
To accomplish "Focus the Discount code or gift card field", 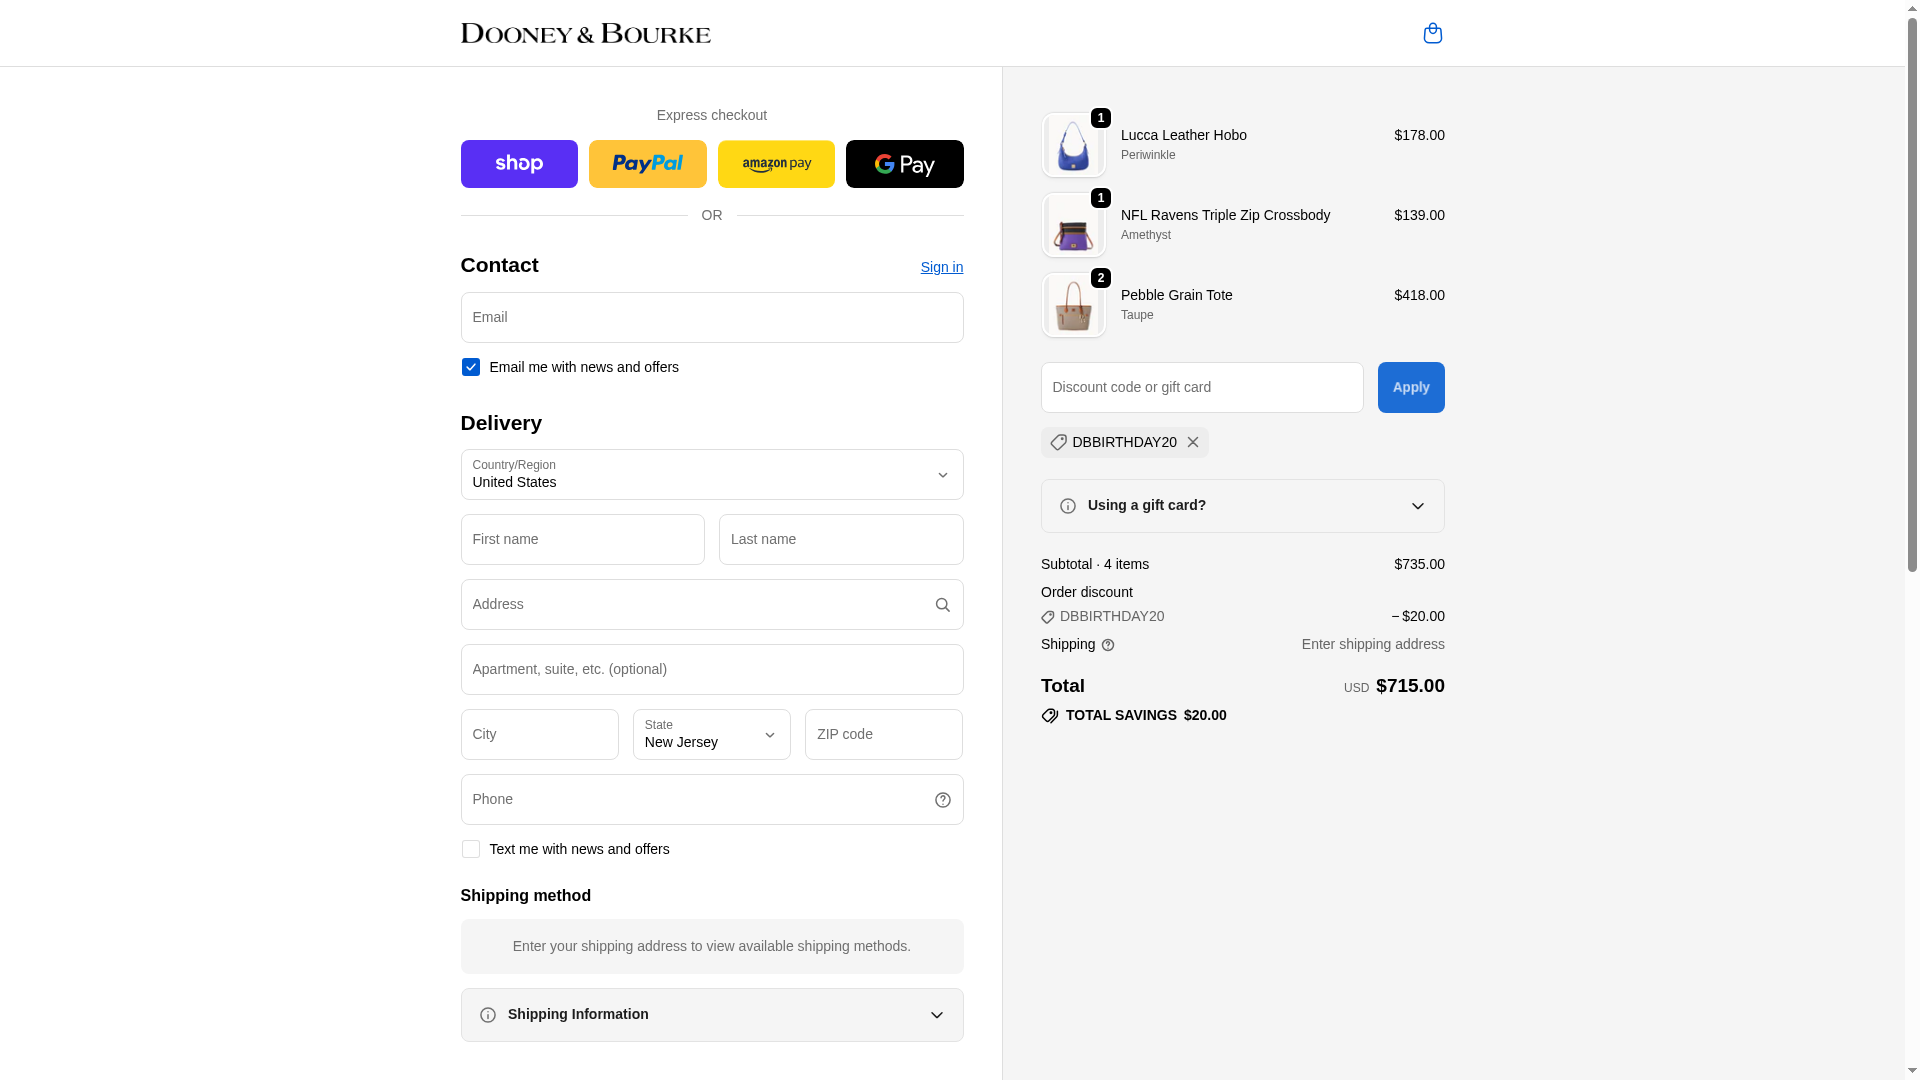I will click(1201, 388).
